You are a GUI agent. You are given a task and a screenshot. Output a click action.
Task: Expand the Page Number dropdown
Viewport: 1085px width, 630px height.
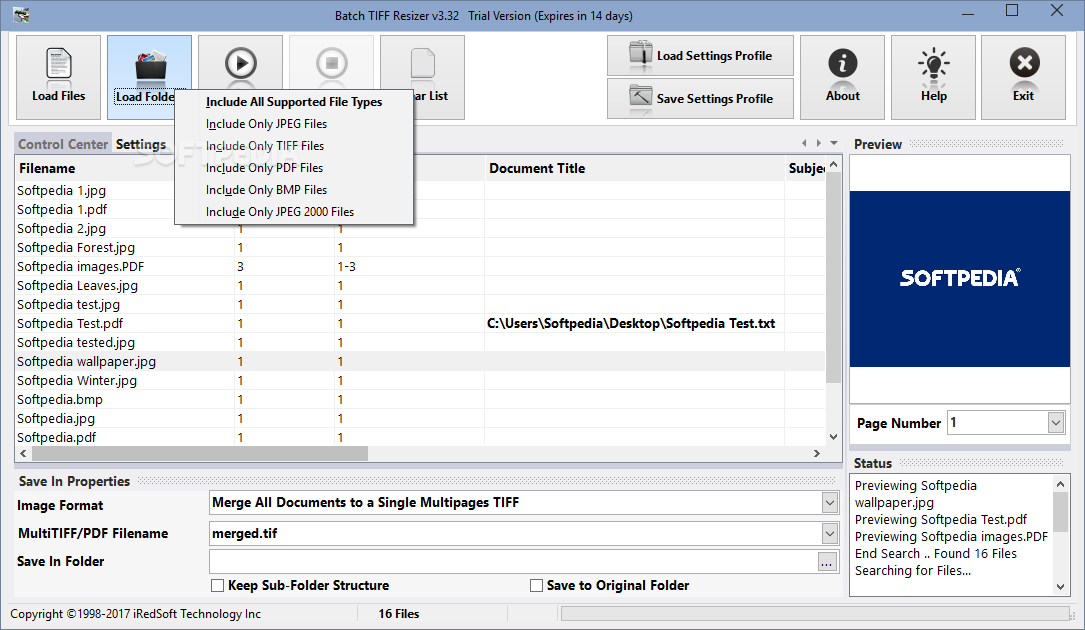click(1055, 422)
